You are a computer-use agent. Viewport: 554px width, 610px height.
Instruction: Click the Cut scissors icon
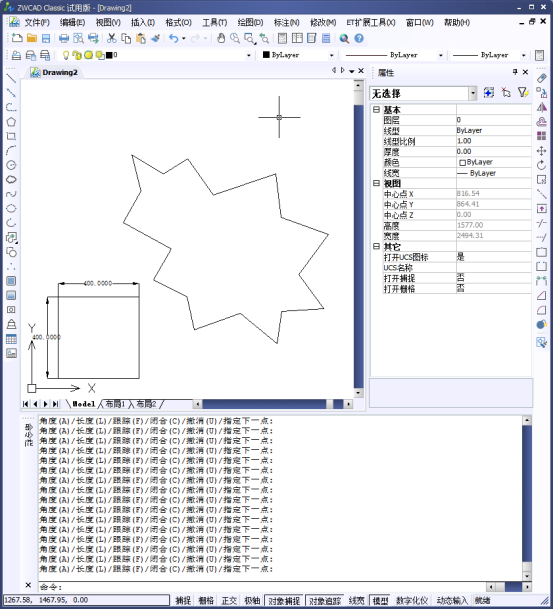click(112, 38)
